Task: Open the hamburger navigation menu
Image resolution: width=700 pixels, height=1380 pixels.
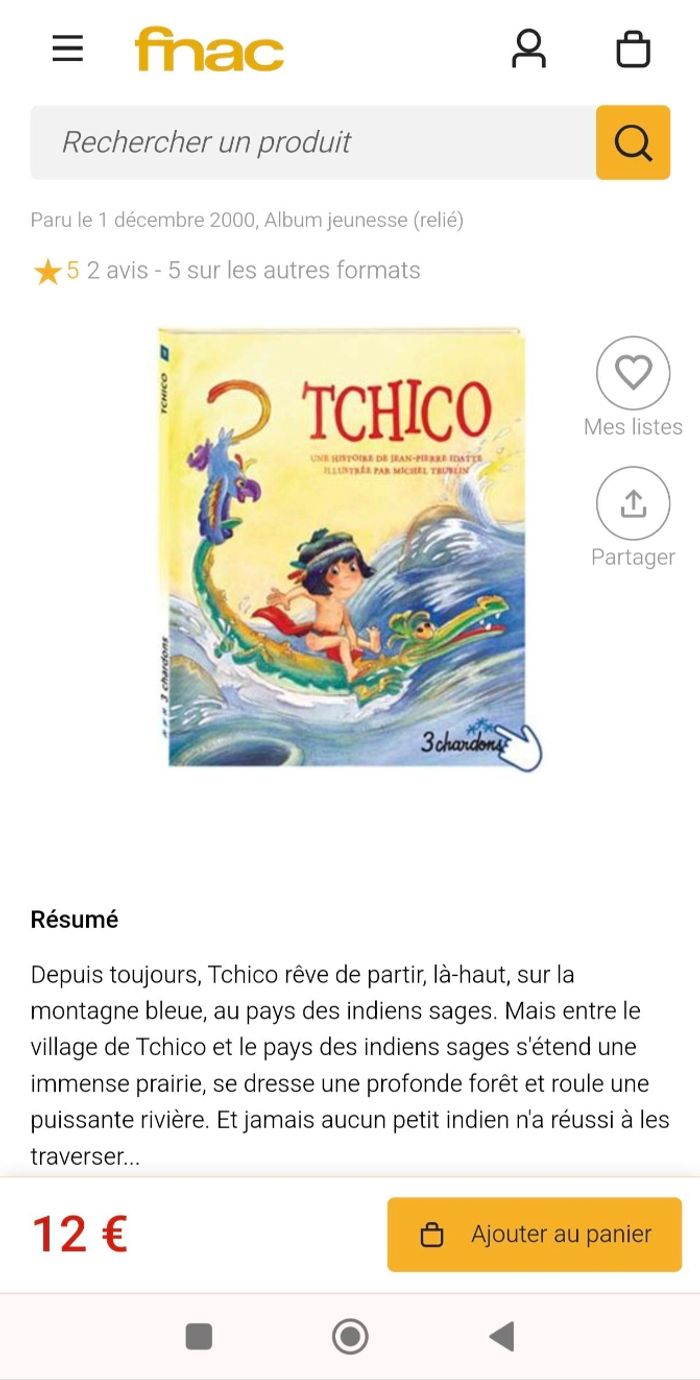Action: click(68, 48)
